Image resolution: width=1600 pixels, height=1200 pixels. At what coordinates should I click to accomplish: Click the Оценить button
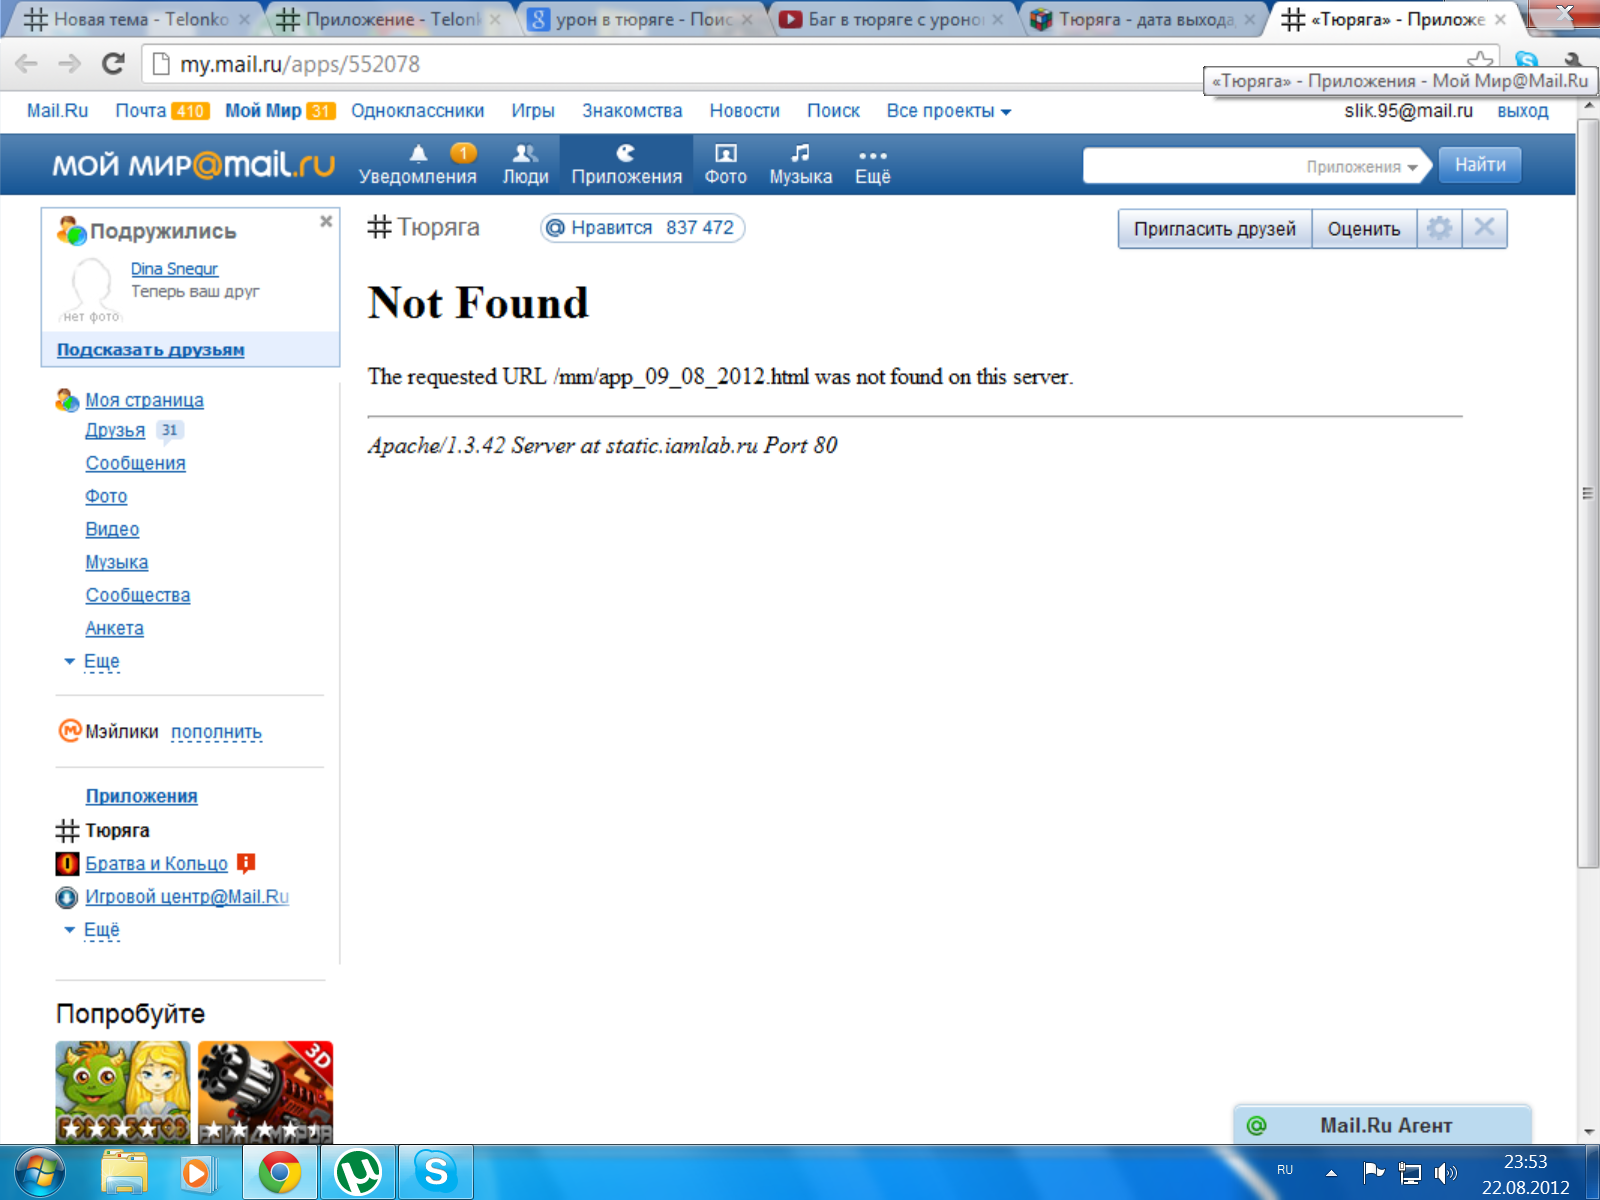1363,229
